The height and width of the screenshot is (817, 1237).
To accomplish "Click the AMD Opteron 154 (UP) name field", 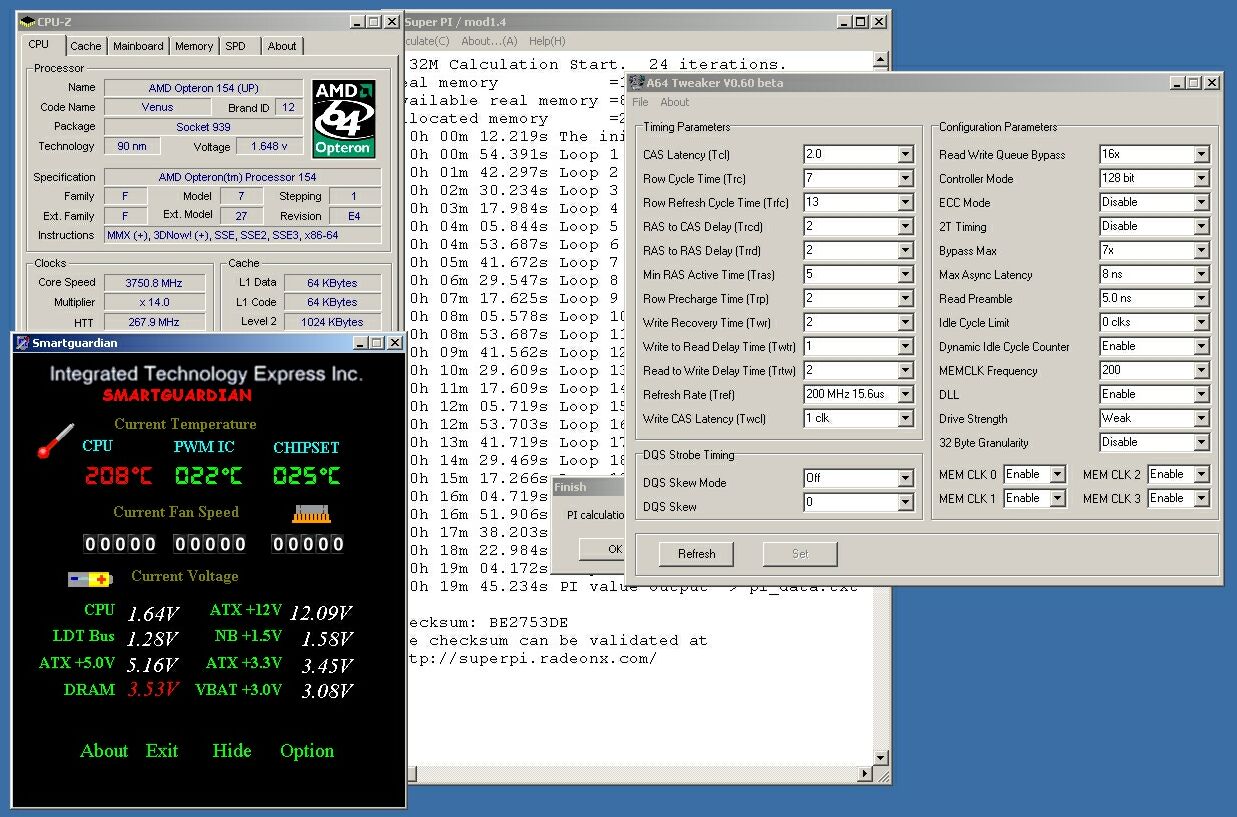I will coord(203,88).
